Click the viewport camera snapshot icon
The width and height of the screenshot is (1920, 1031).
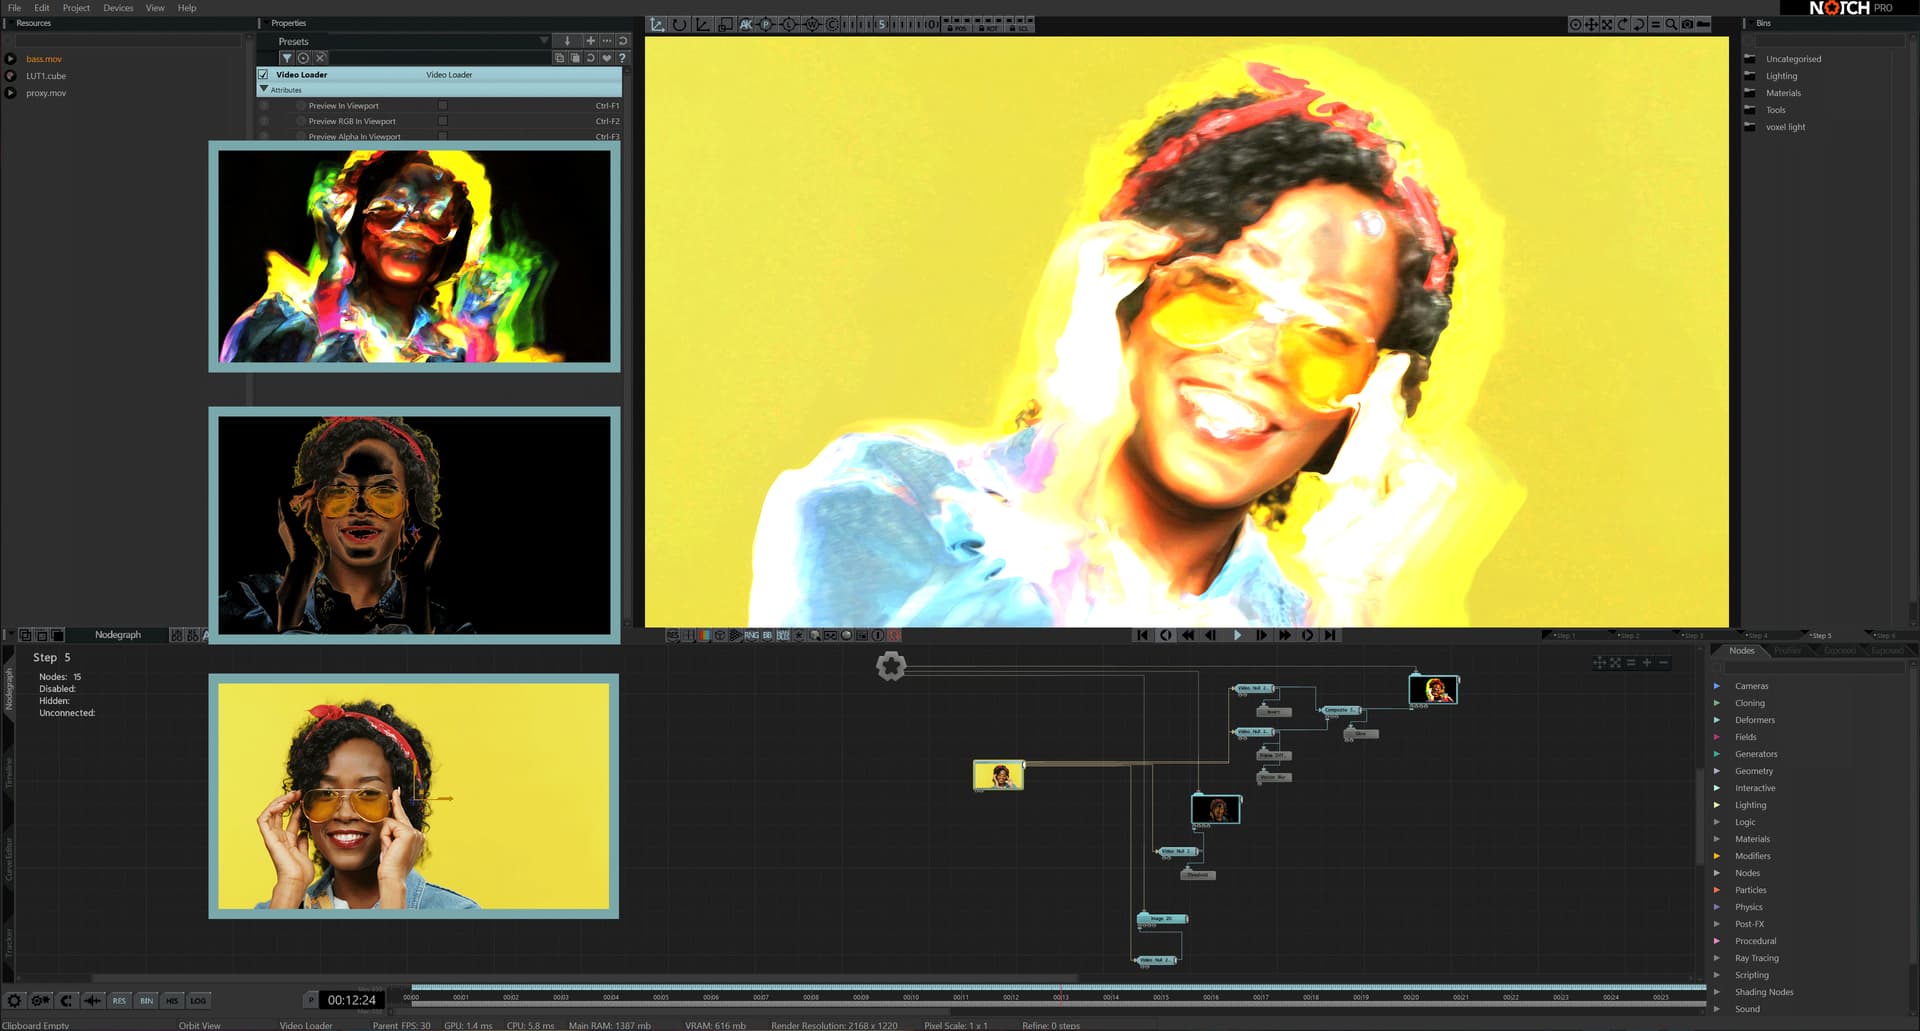[x=1687, y=24]
